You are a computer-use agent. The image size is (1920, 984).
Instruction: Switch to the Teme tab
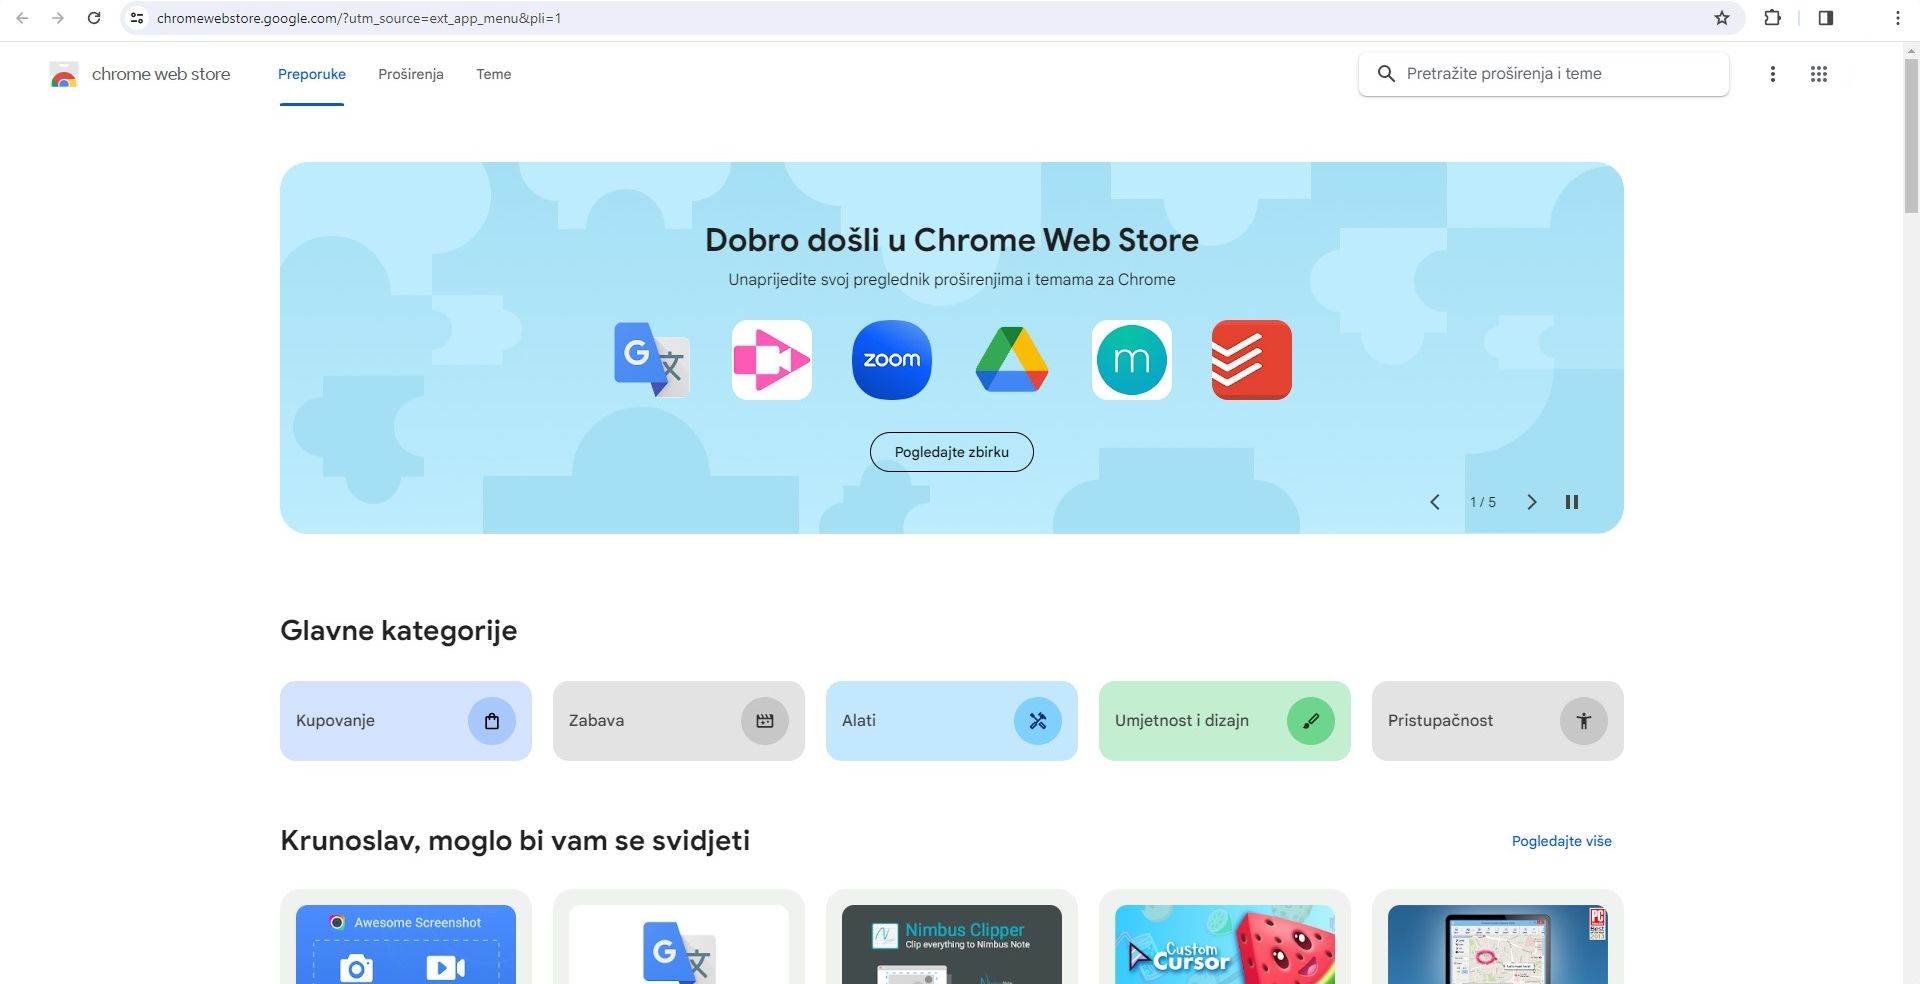494,74
